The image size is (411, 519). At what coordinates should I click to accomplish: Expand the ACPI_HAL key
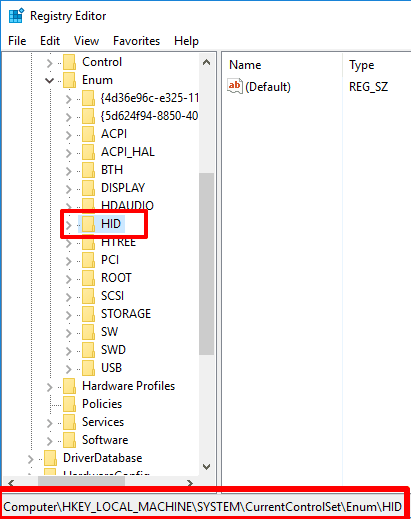coord(69,152)
